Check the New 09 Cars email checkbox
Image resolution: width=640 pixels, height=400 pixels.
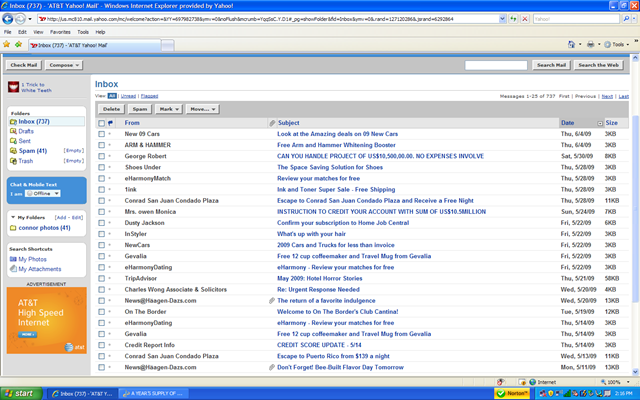(101, 134)
